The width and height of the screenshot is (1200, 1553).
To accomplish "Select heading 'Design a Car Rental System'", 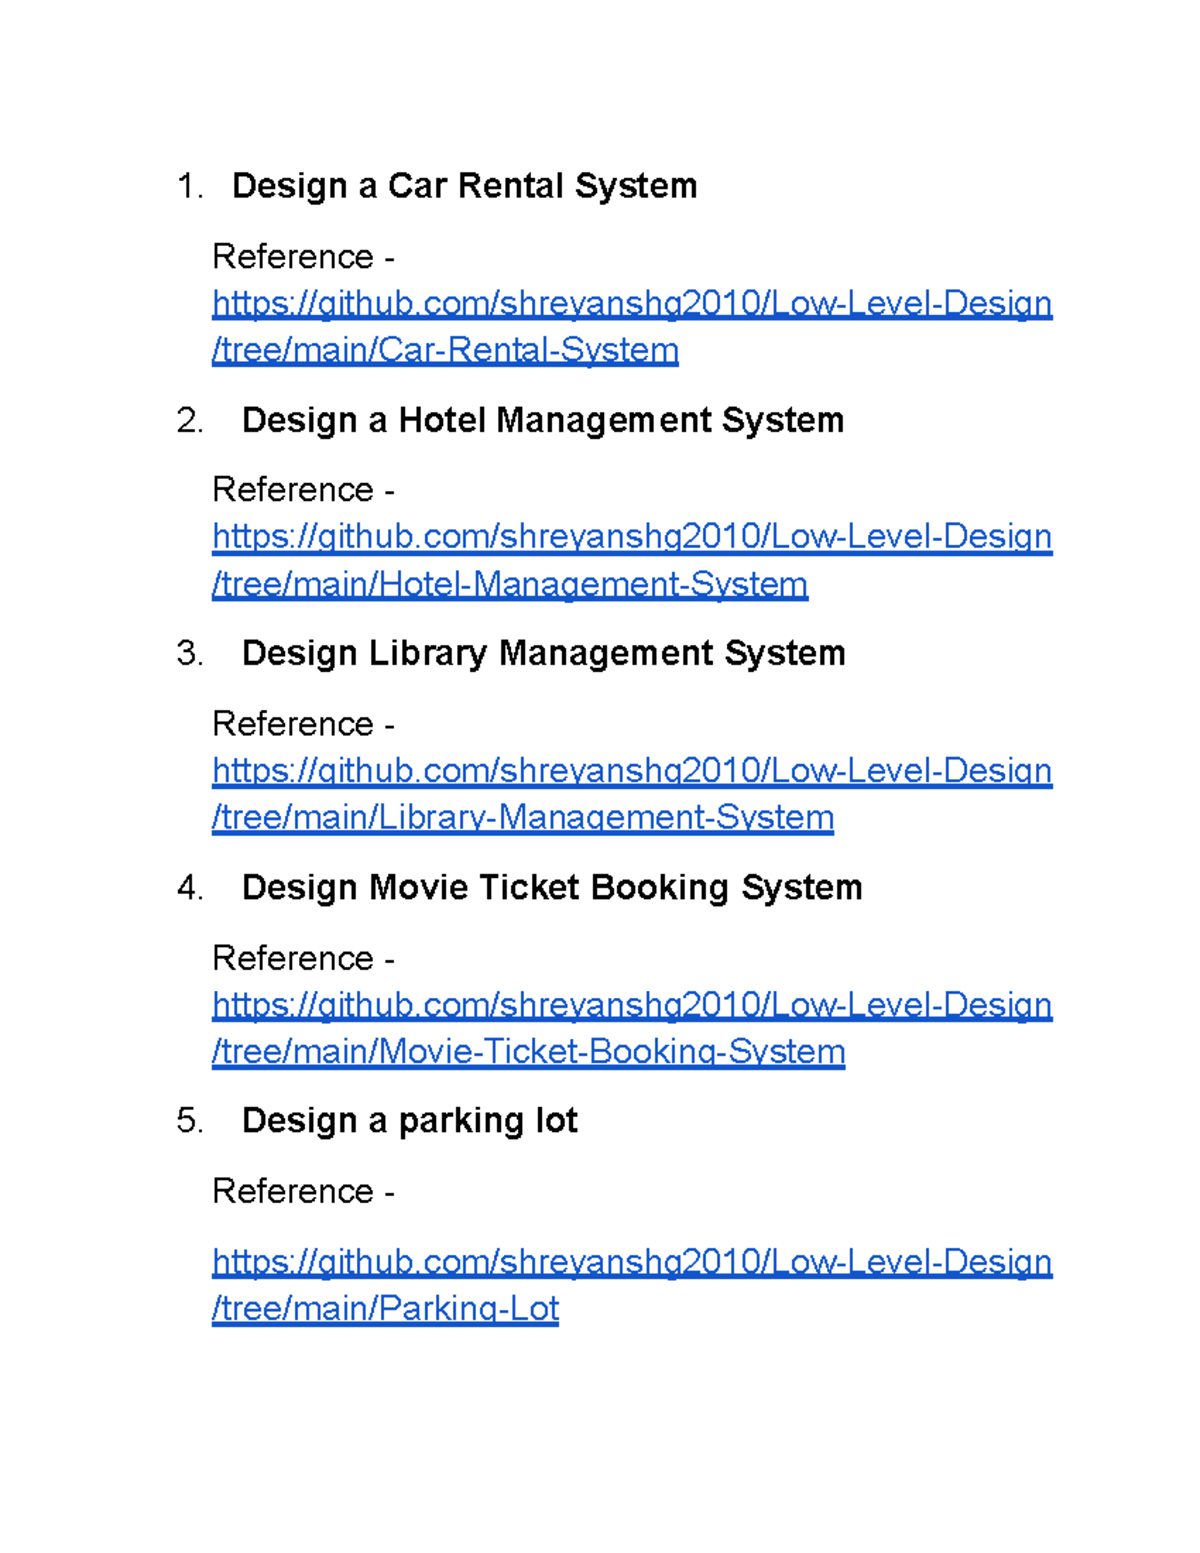I will click(464, 186).
